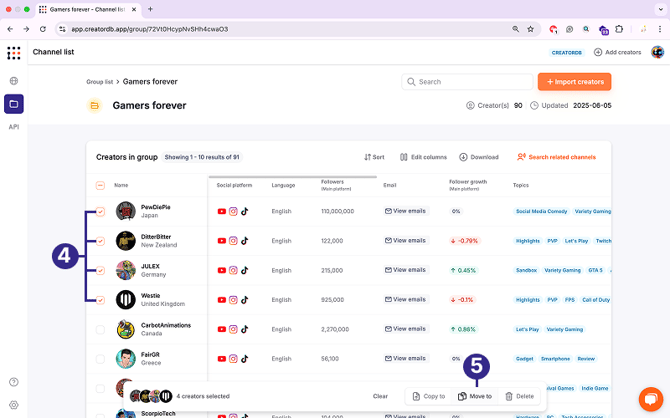
Task: Open PewDiePie's TikTok icon
Action: (244, 211)
